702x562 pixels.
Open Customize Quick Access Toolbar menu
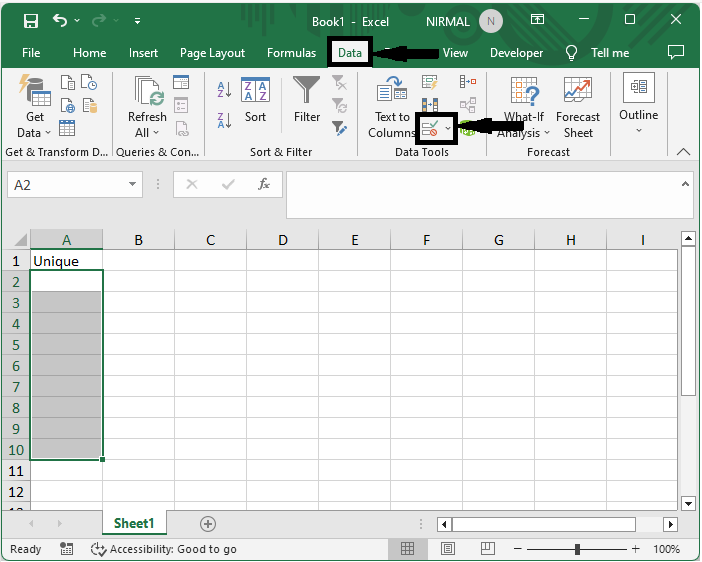(x=137, y=21)
